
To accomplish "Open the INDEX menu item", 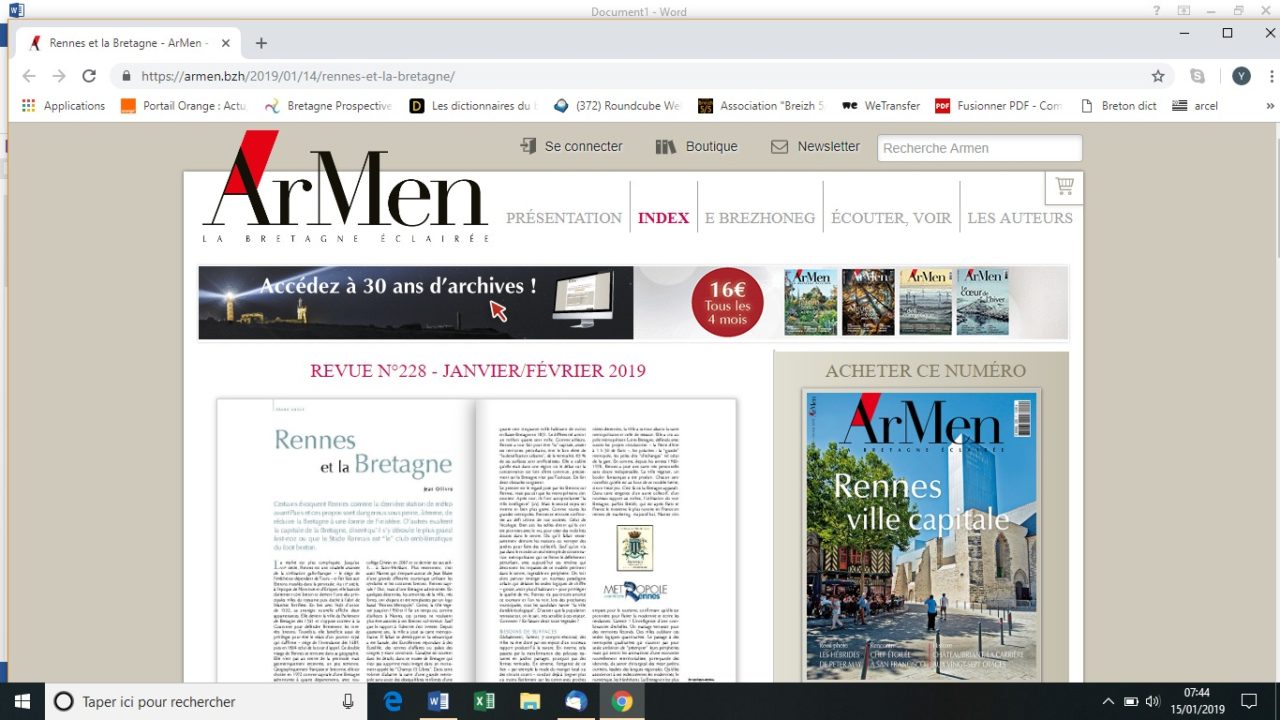I will (x=663, y=218).
